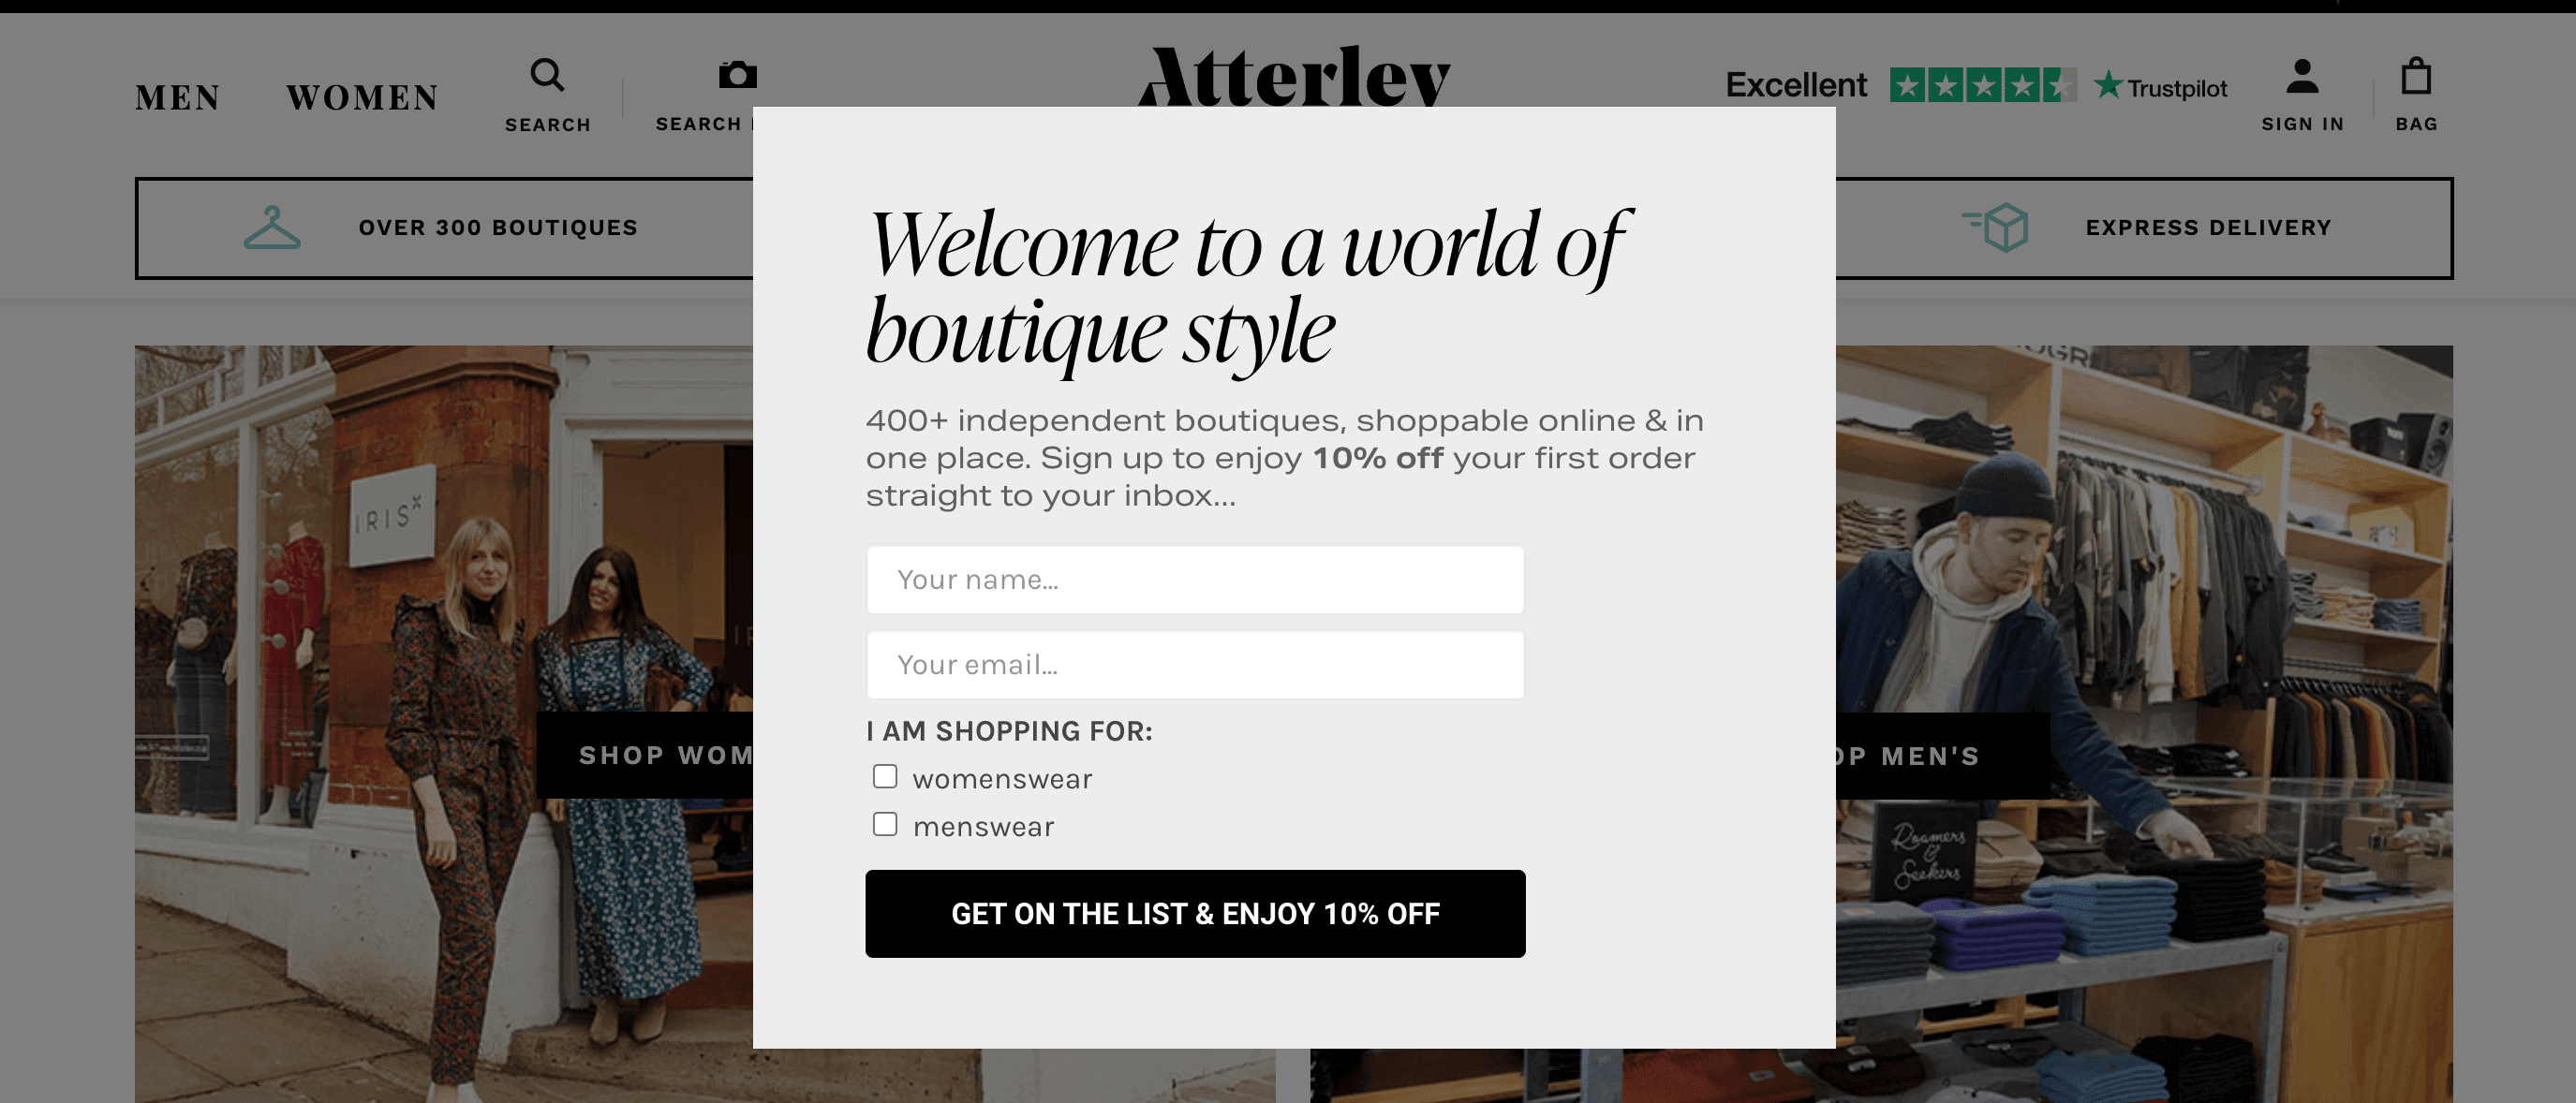This screenshot has height=1103, width=2576.
Task: Focus the Your email field
Action: pos(1195,665)
